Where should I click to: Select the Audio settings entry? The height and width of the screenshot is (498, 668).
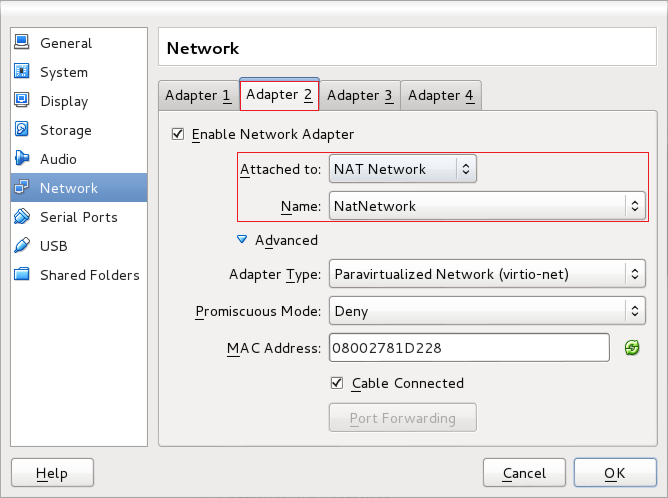pyautogui.click(x=79, y=158)
